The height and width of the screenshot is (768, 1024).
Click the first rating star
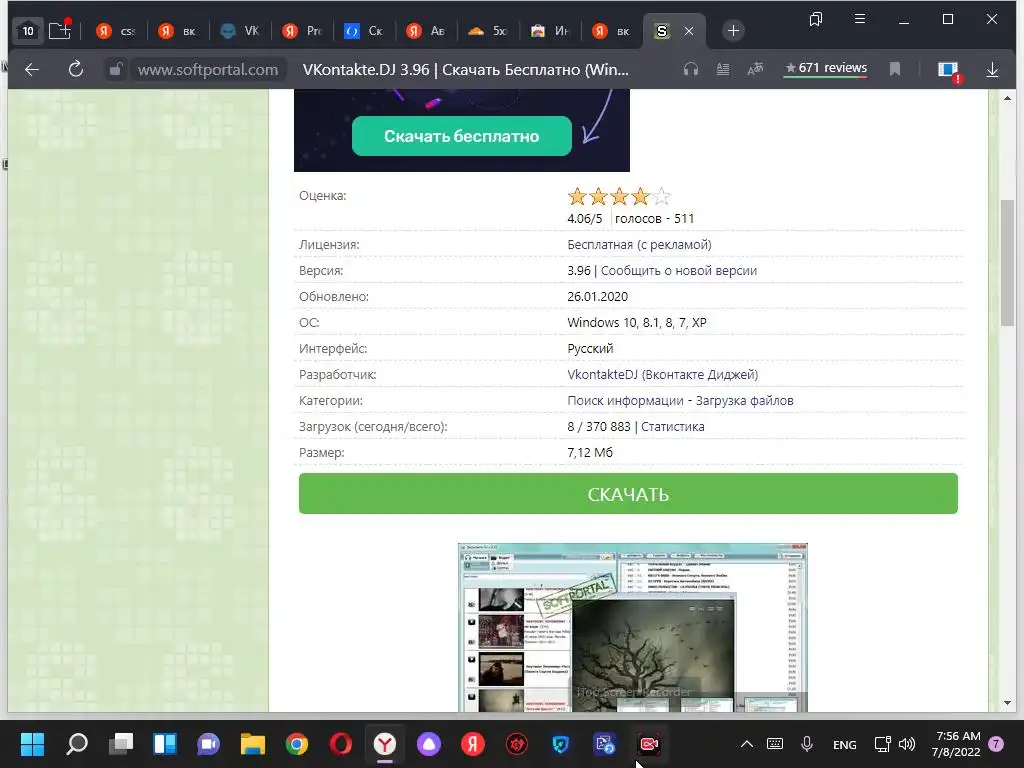click(x=577, y=196)
